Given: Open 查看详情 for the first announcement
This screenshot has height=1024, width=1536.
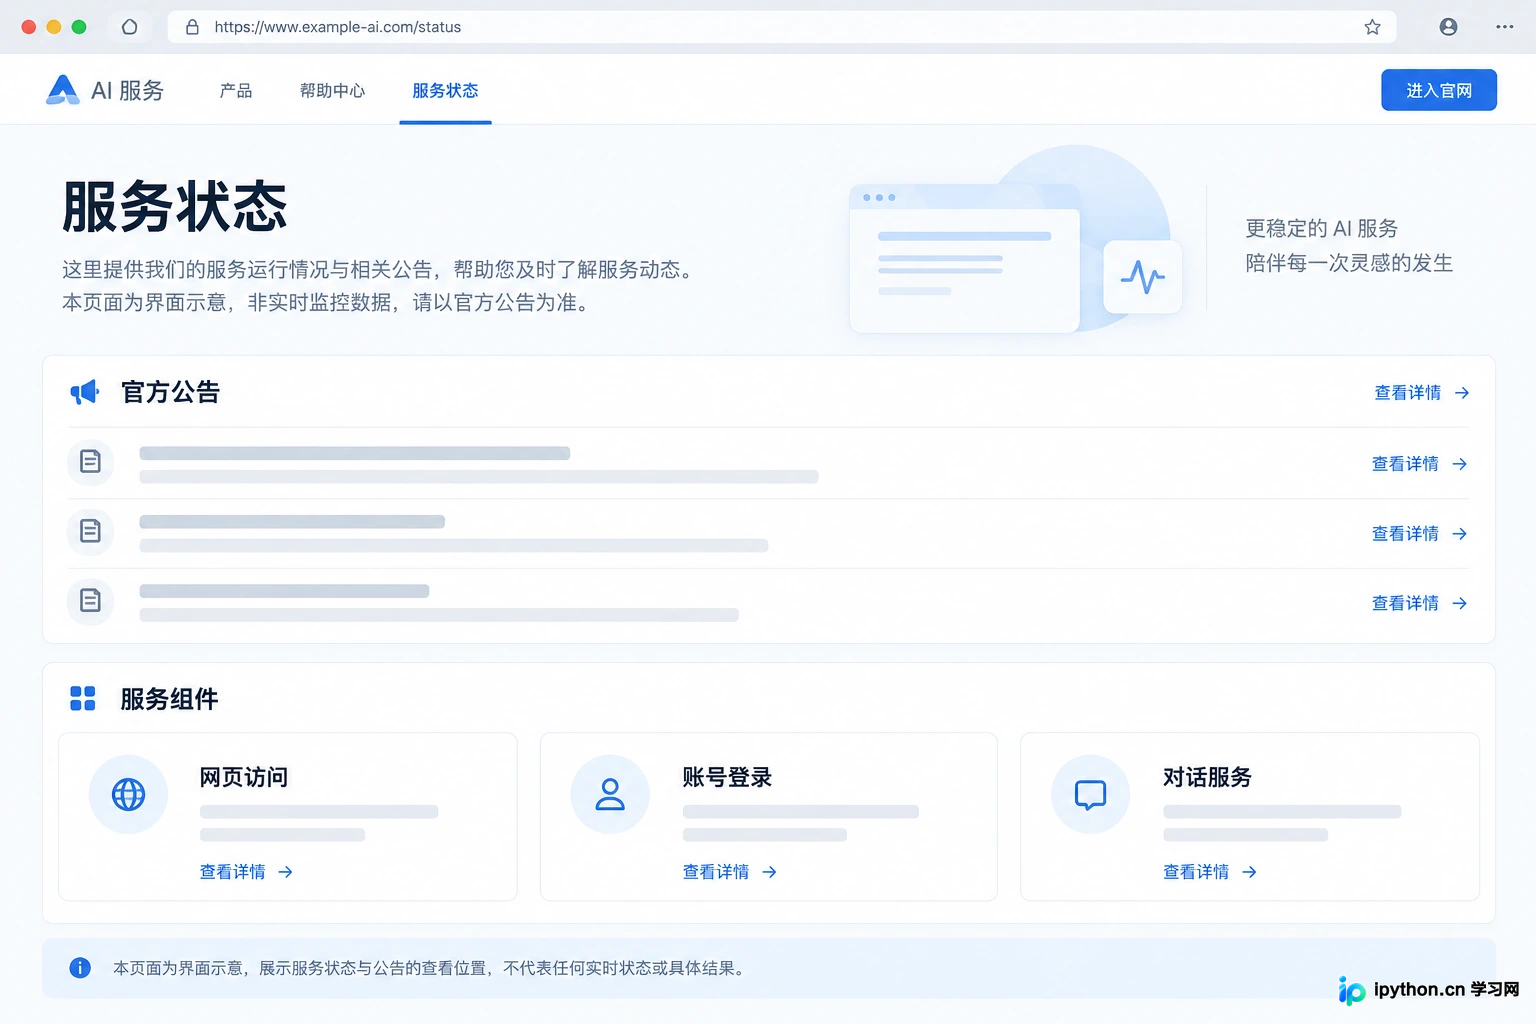Looking at the screenshot, I should (x=1420, y=464).
